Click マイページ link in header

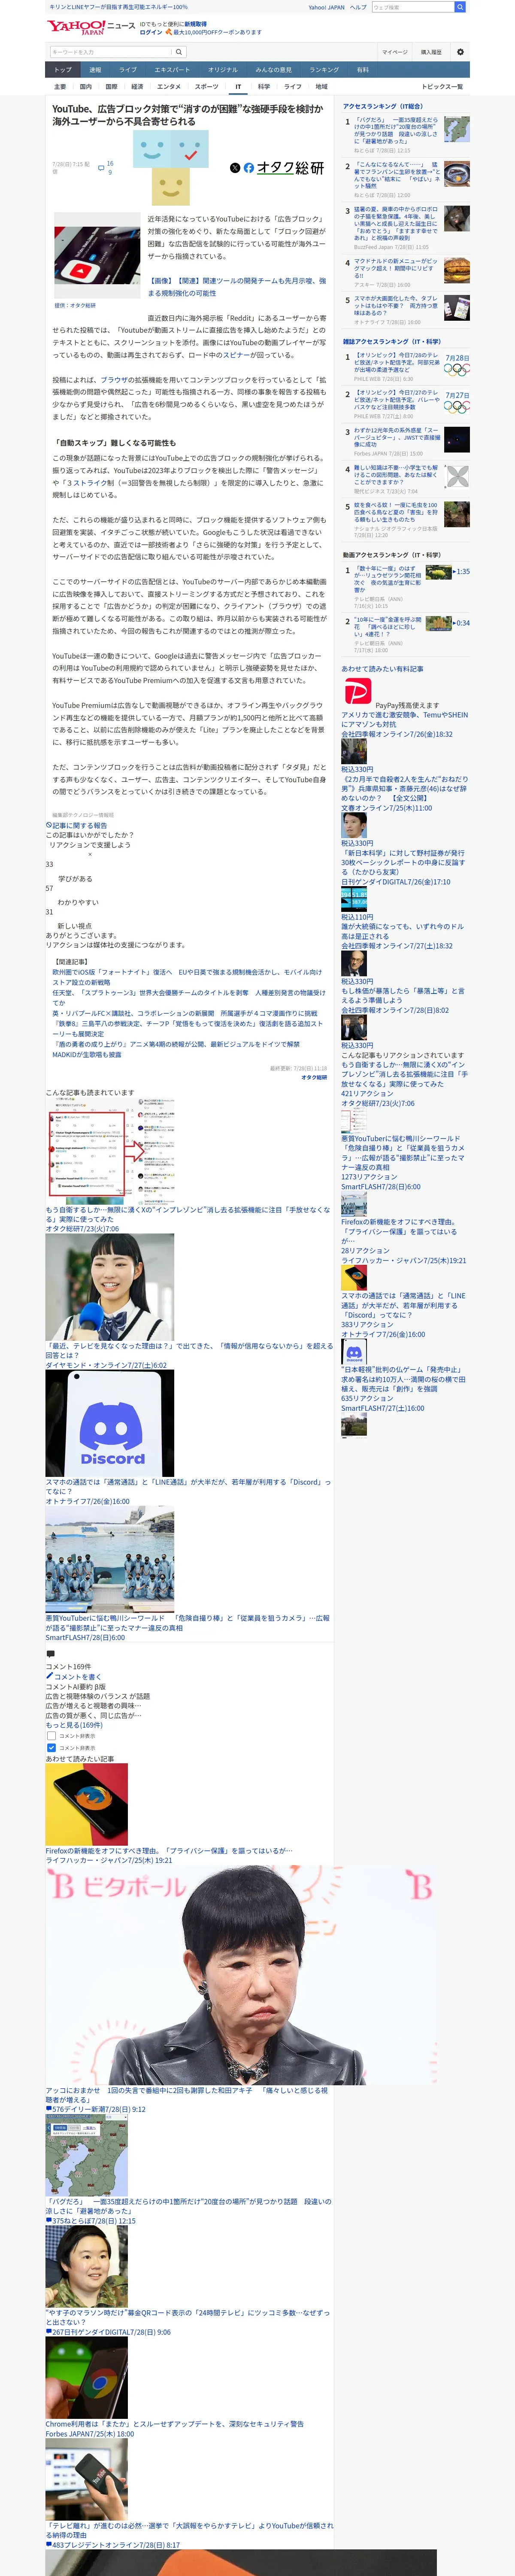(395, 52)
